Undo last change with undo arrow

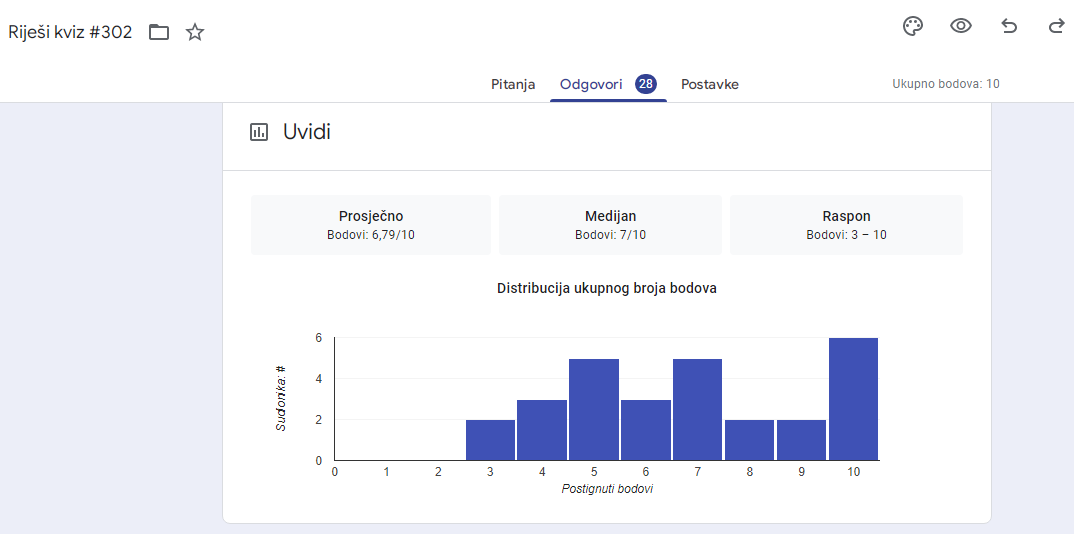1009,27
